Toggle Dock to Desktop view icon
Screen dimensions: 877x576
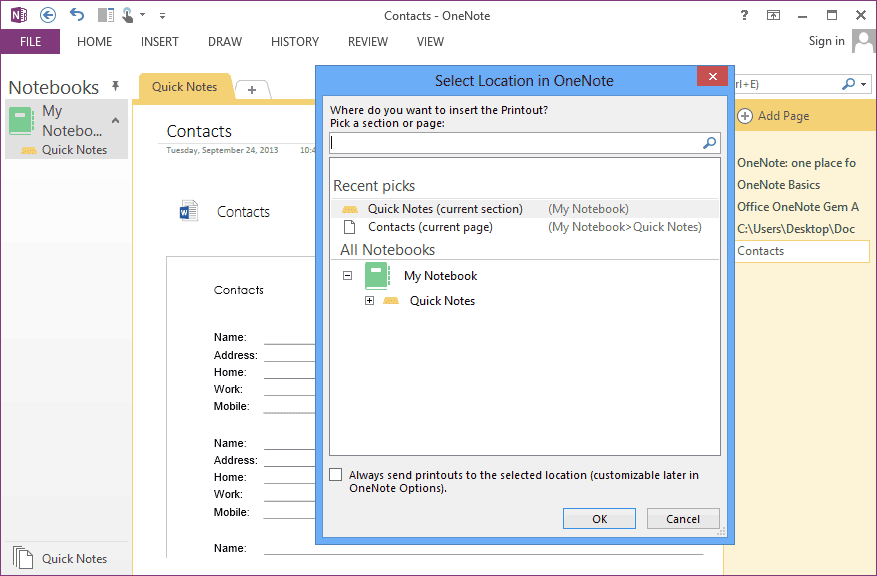105,15
